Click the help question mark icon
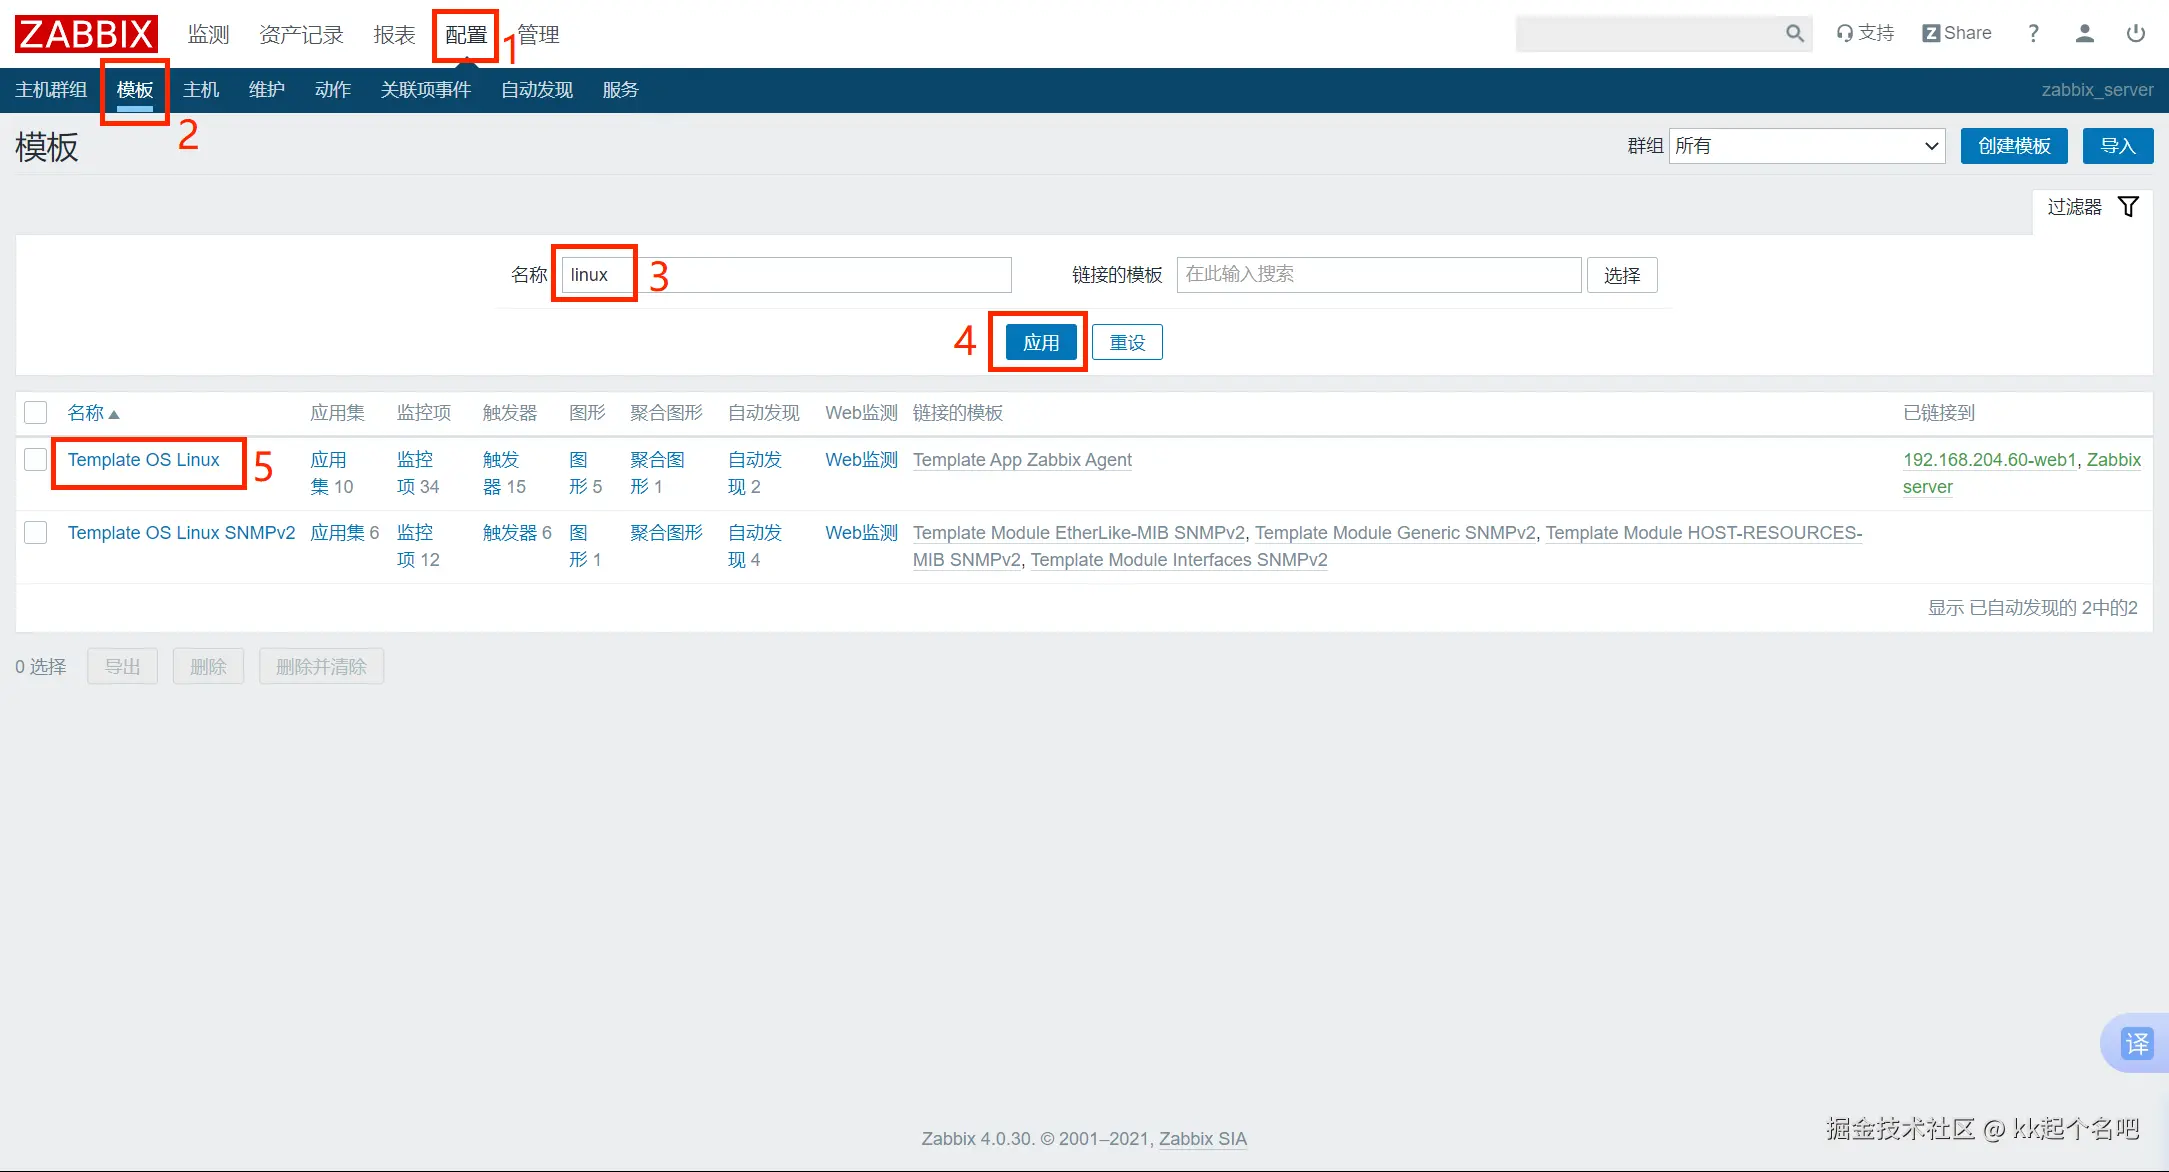The height and width of the screenshot is (1172, 2169). click(x=2033, y=33)
